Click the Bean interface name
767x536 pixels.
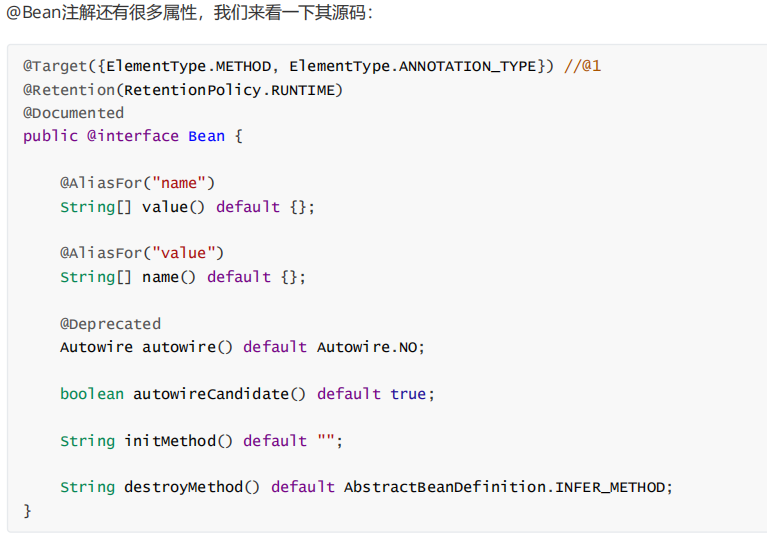(x=206, y=136)
